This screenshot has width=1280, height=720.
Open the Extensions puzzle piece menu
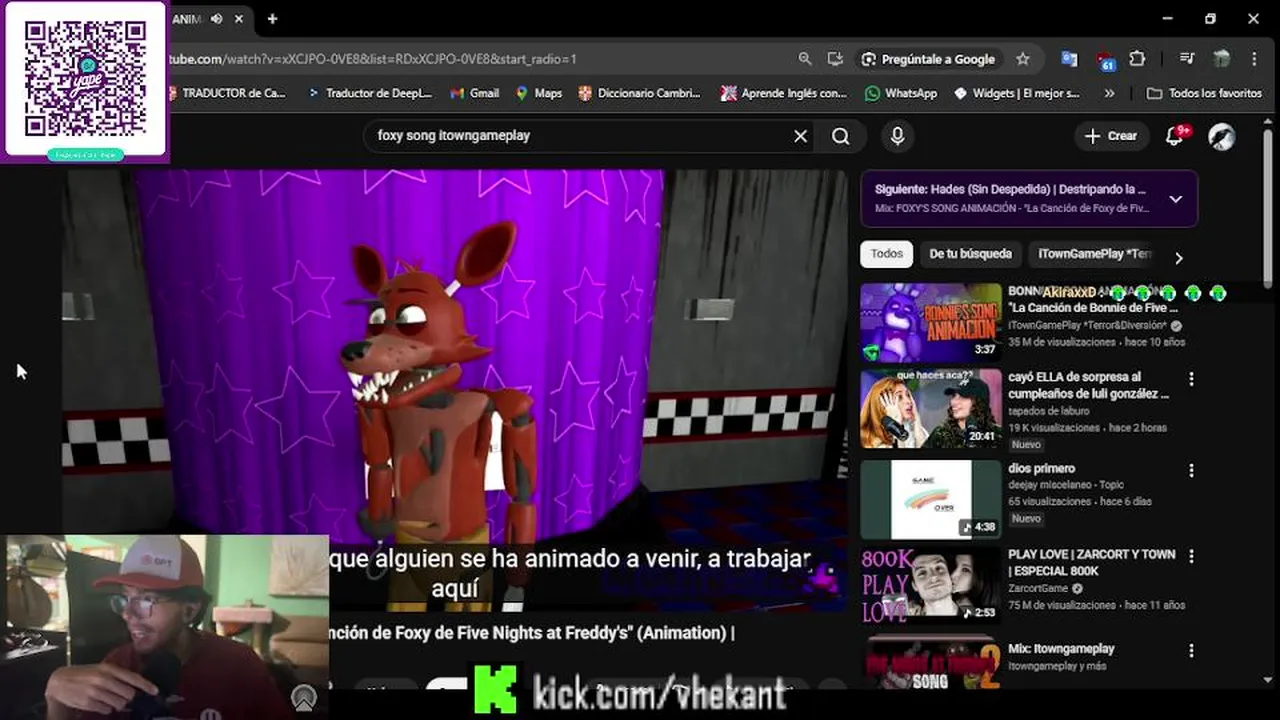click(x=1137, y=59)
